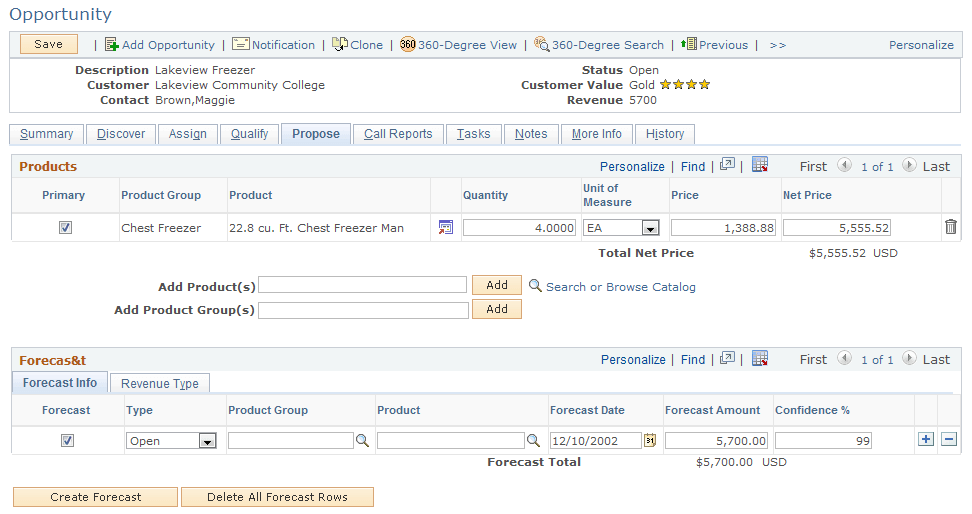
Task: Click the Add Product Group(s) text field
Action: (x=363, y=310)
